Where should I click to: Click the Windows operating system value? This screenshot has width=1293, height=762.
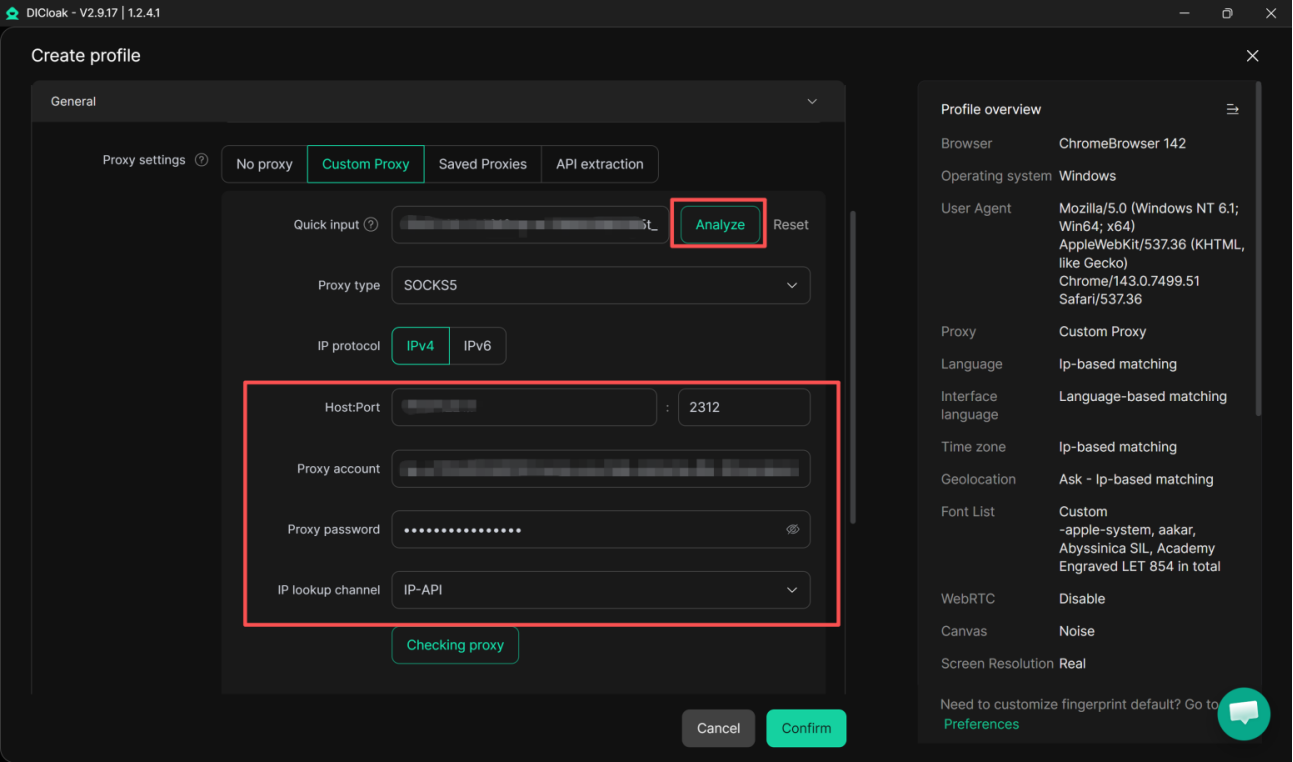click(x=1087, y=176)
